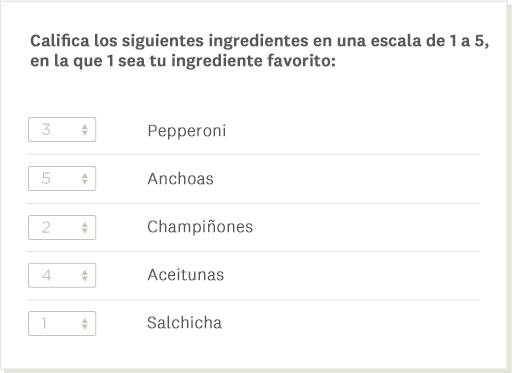Viewport: 512px width, 373px height.
Task: Click the value 5 shown for Anchoas
Action: (x=46, y=178)
